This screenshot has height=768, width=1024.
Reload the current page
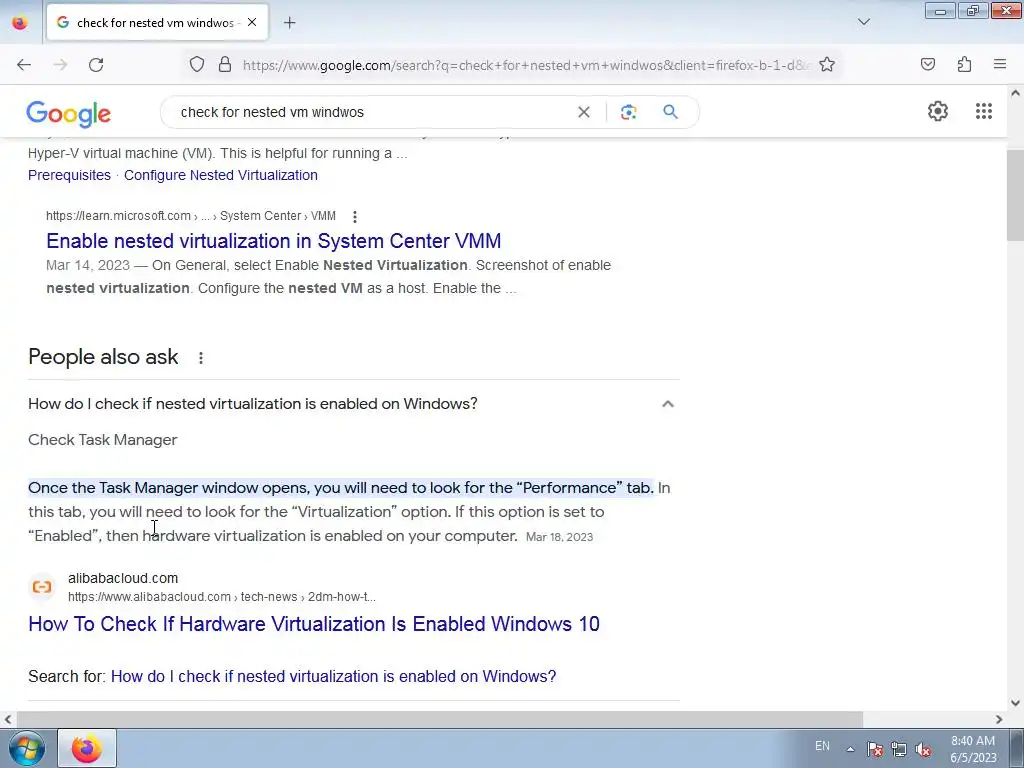(x=96, y=65)
